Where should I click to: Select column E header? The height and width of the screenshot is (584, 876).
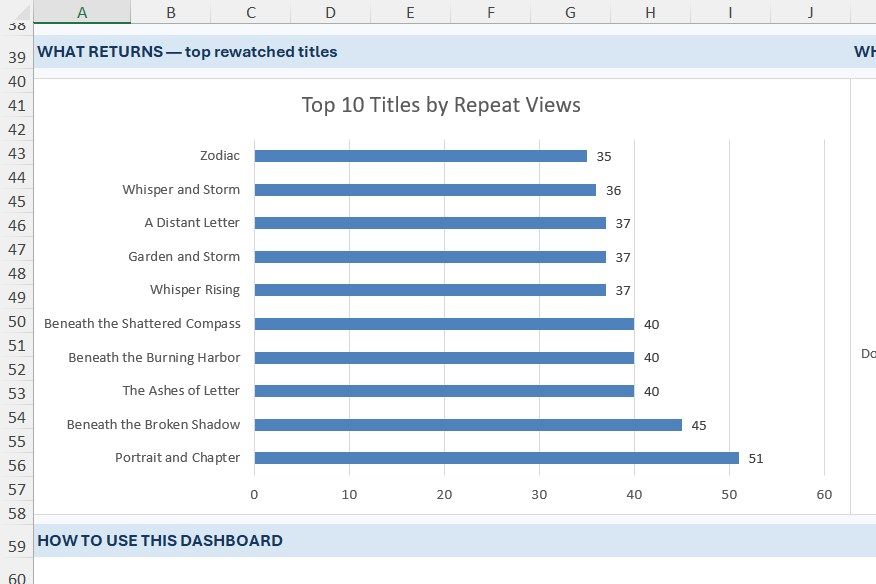point(411,12)
